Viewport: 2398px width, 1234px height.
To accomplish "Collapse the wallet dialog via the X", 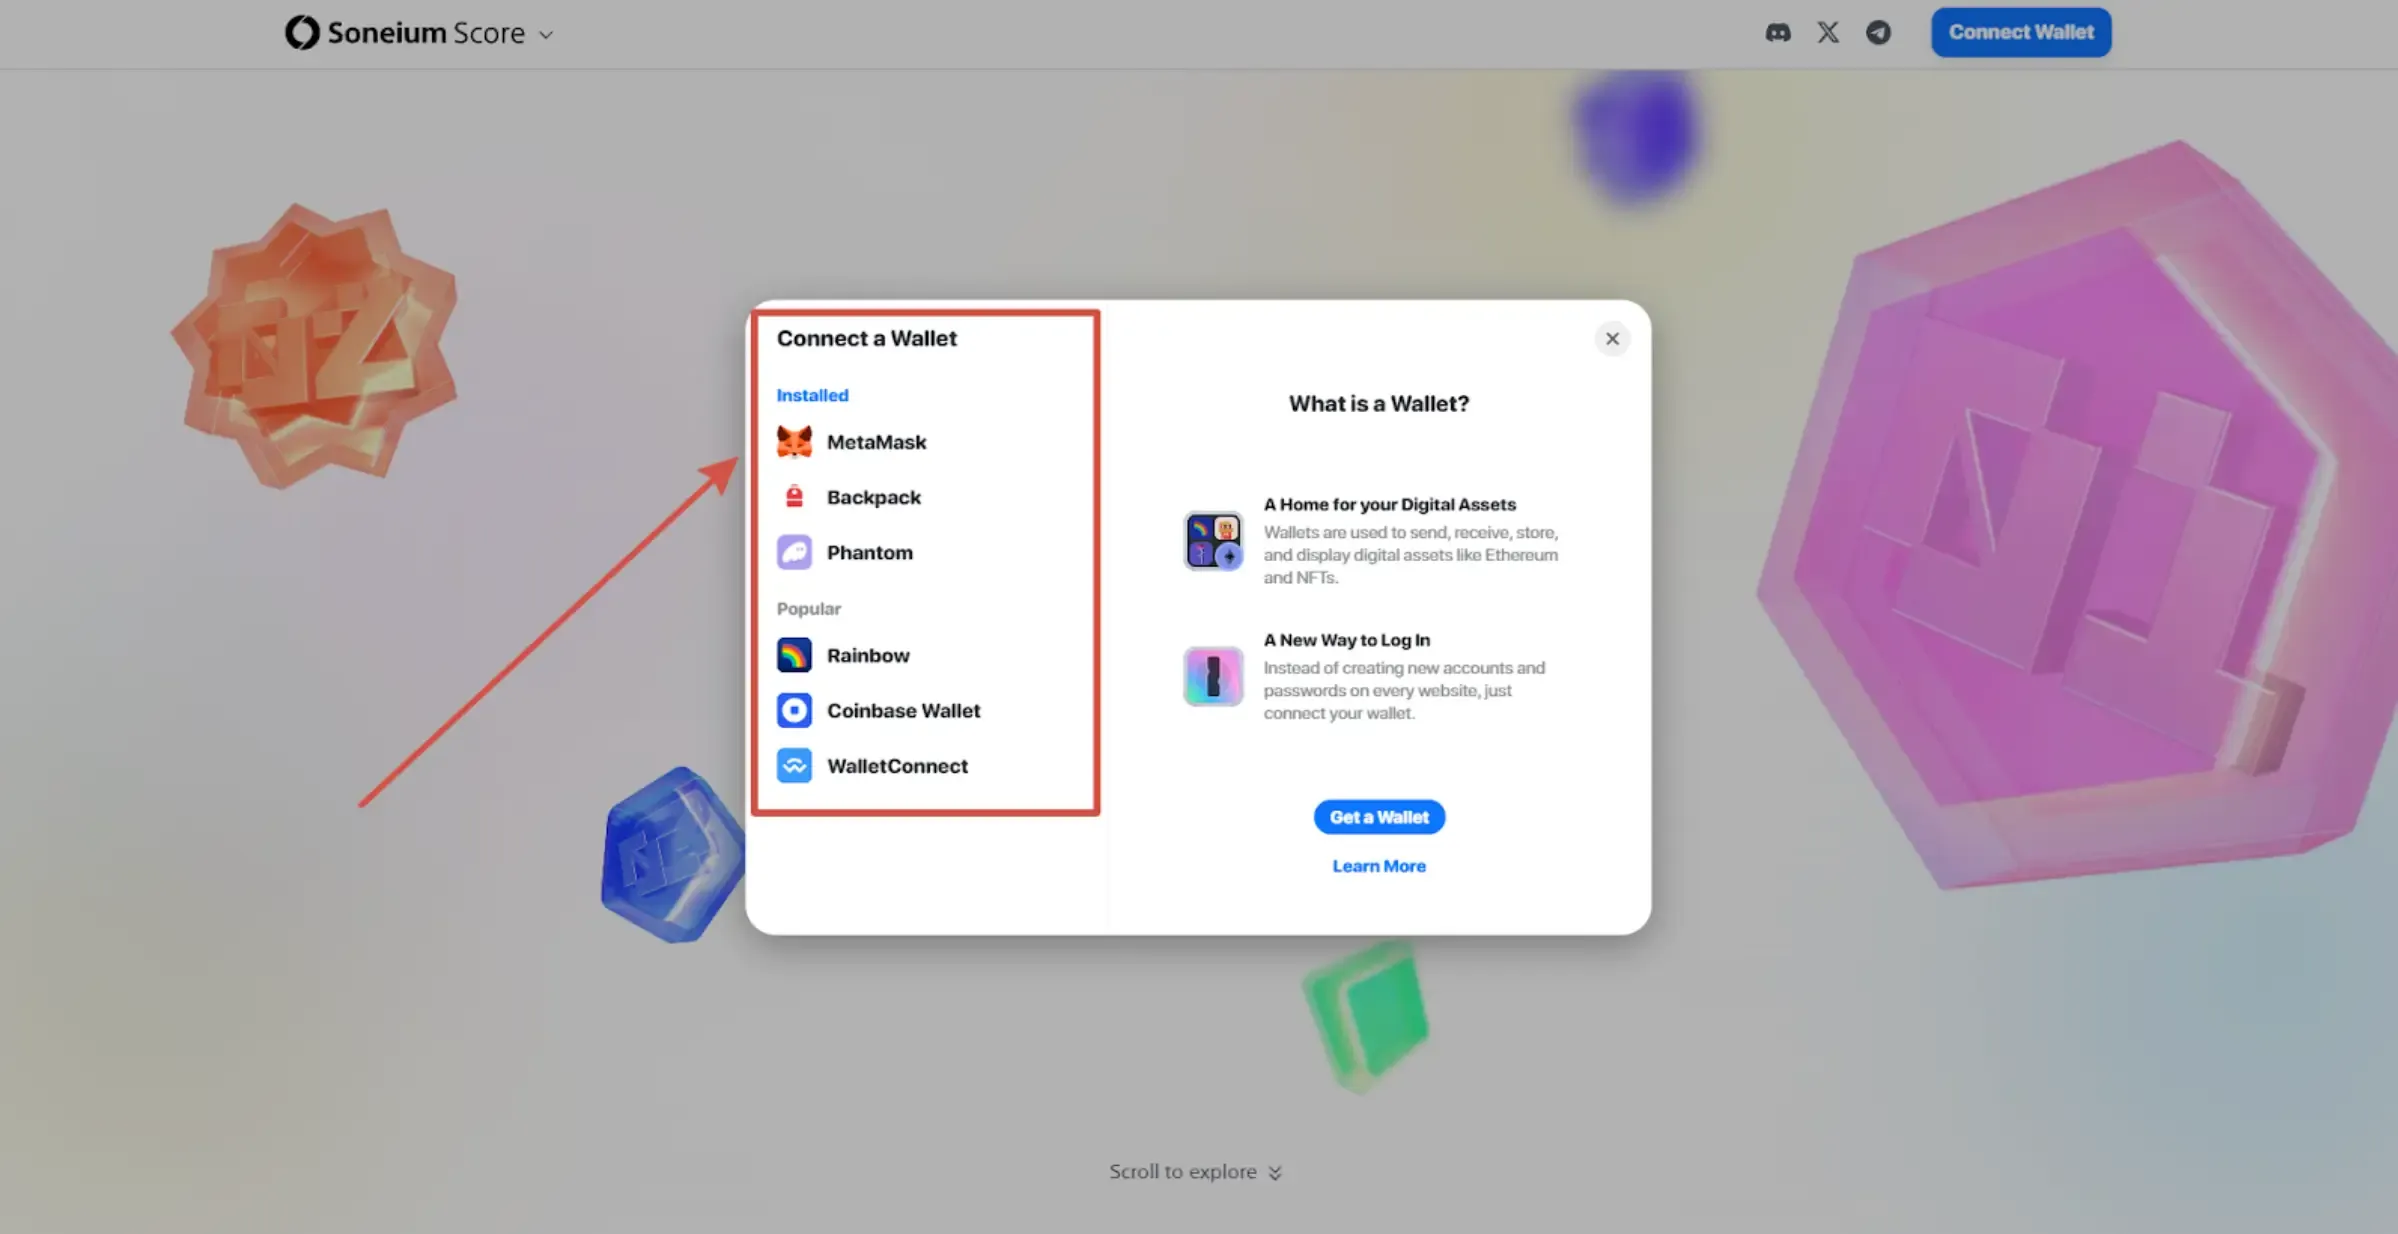I will pyautogui.click(x=1612, y=338).
